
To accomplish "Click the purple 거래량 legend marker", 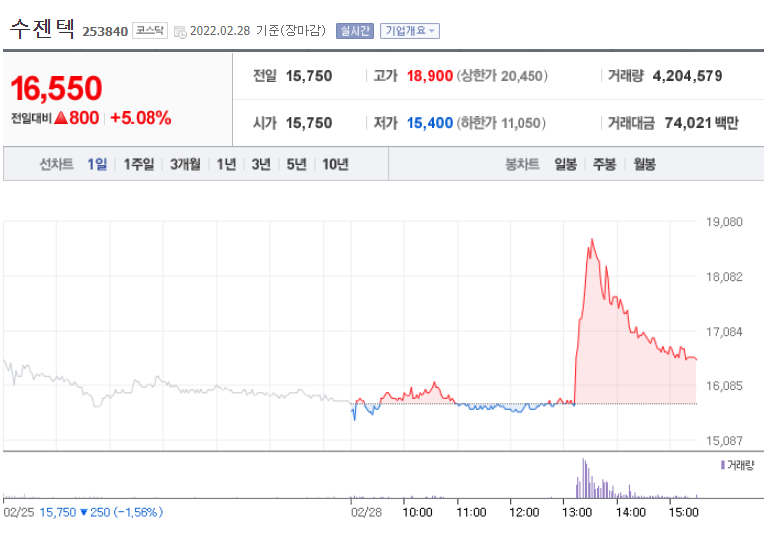I will (x=723, y=465).
